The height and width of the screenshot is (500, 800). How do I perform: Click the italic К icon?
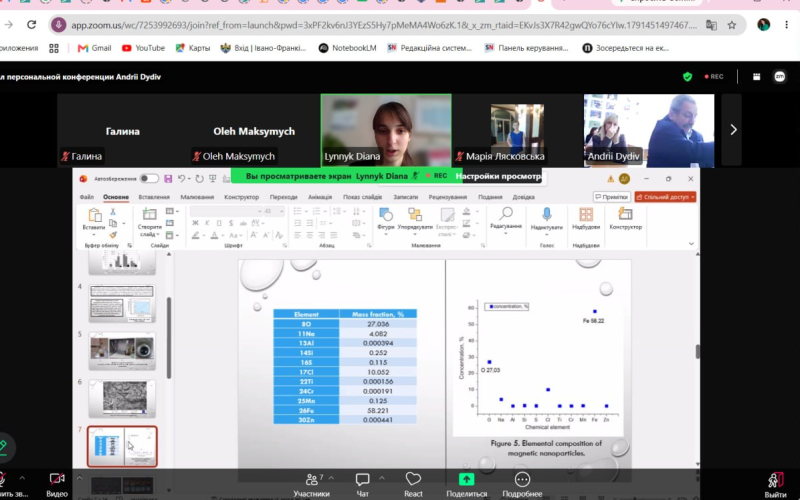[207, 223]
